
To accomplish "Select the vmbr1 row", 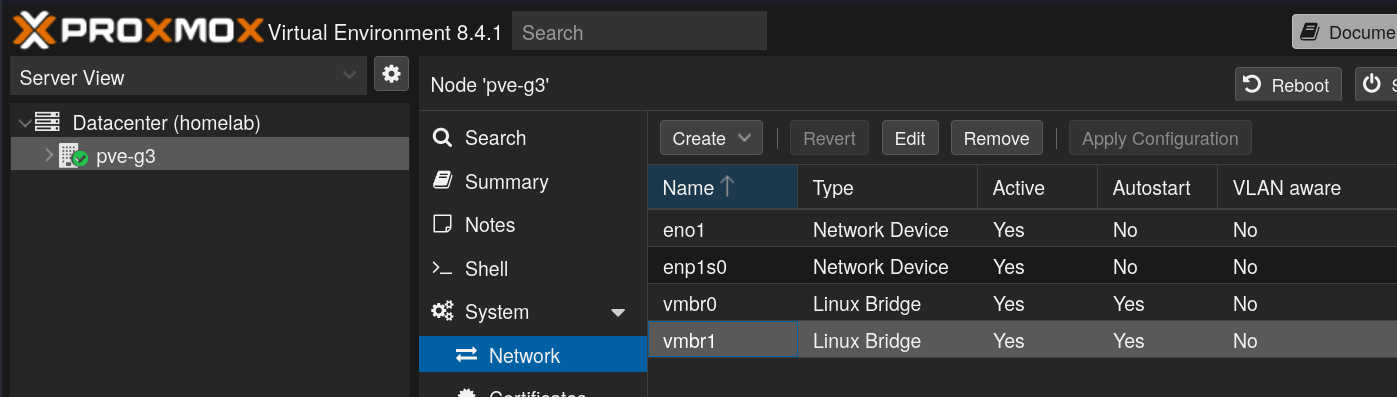I will pos(1022,340).
